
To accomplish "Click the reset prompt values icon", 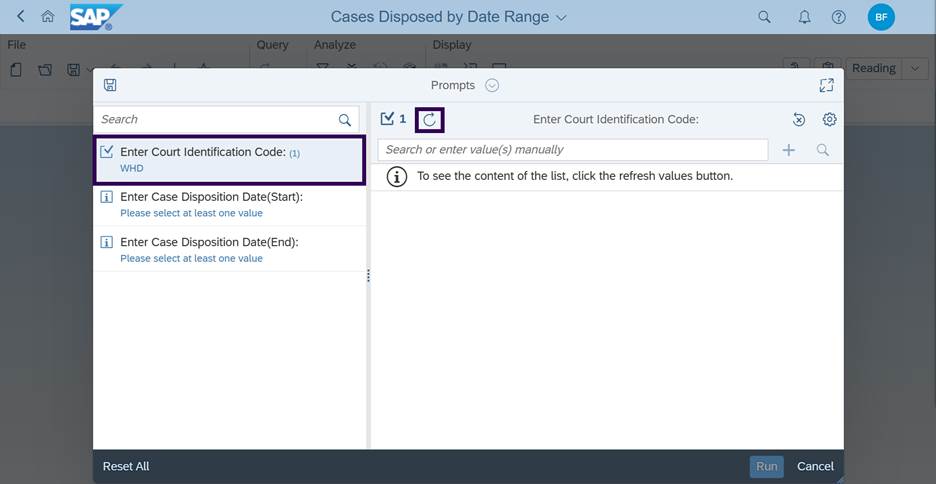I will point(799,120).
